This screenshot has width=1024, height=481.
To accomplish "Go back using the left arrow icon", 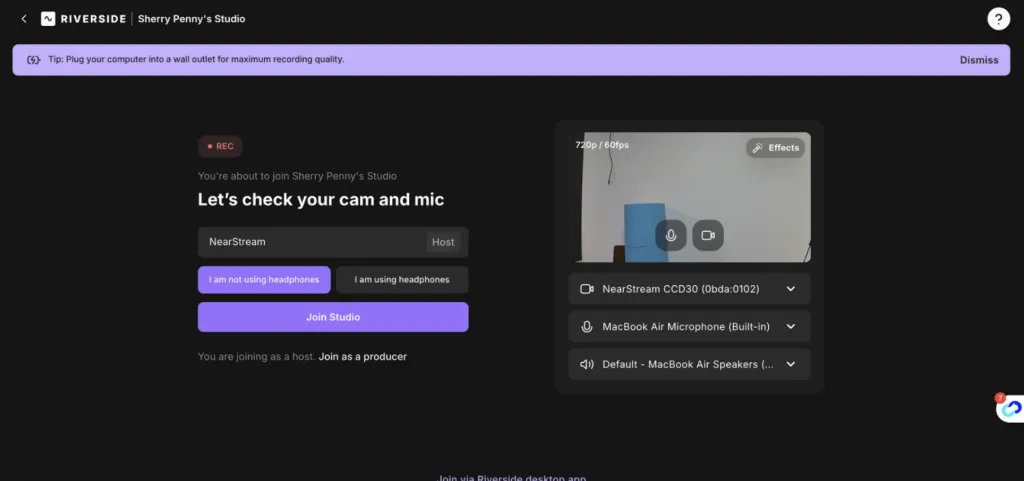I will [24, 19].
